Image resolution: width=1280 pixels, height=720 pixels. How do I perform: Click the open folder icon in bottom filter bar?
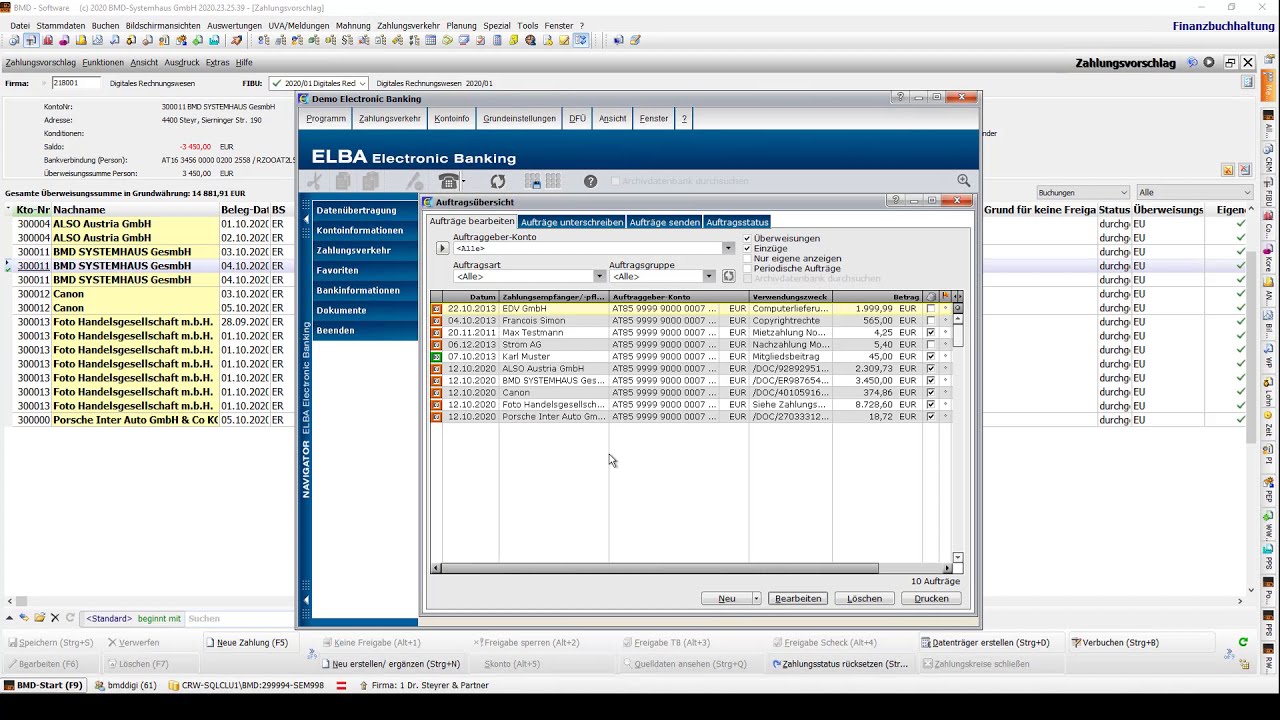(40, 618)
